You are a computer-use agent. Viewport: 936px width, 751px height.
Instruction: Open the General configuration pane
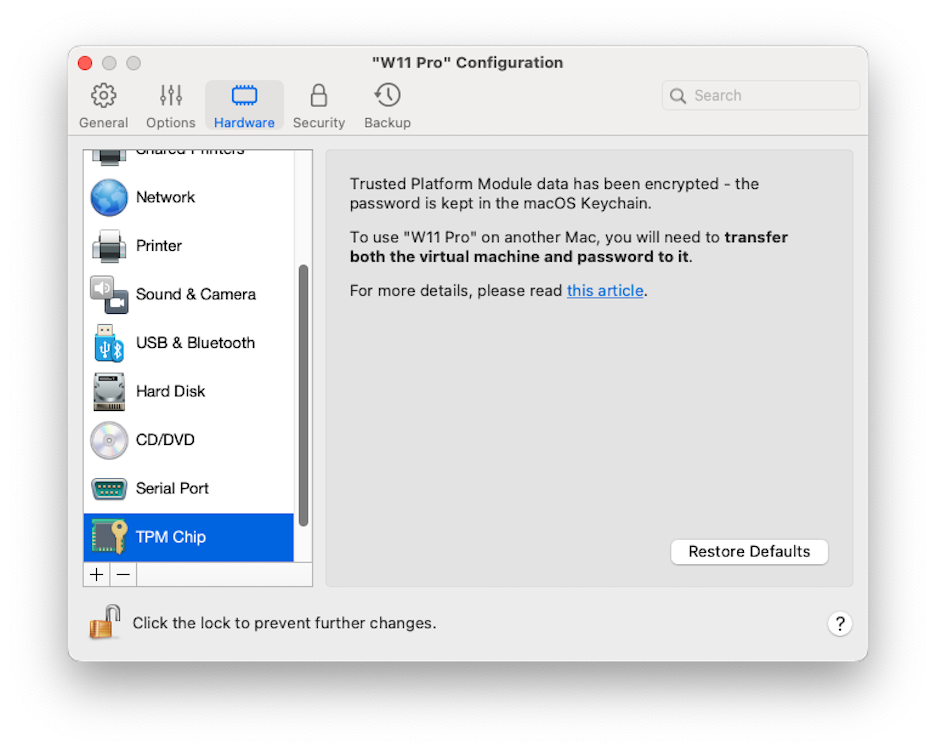click(x=103, y=104)
